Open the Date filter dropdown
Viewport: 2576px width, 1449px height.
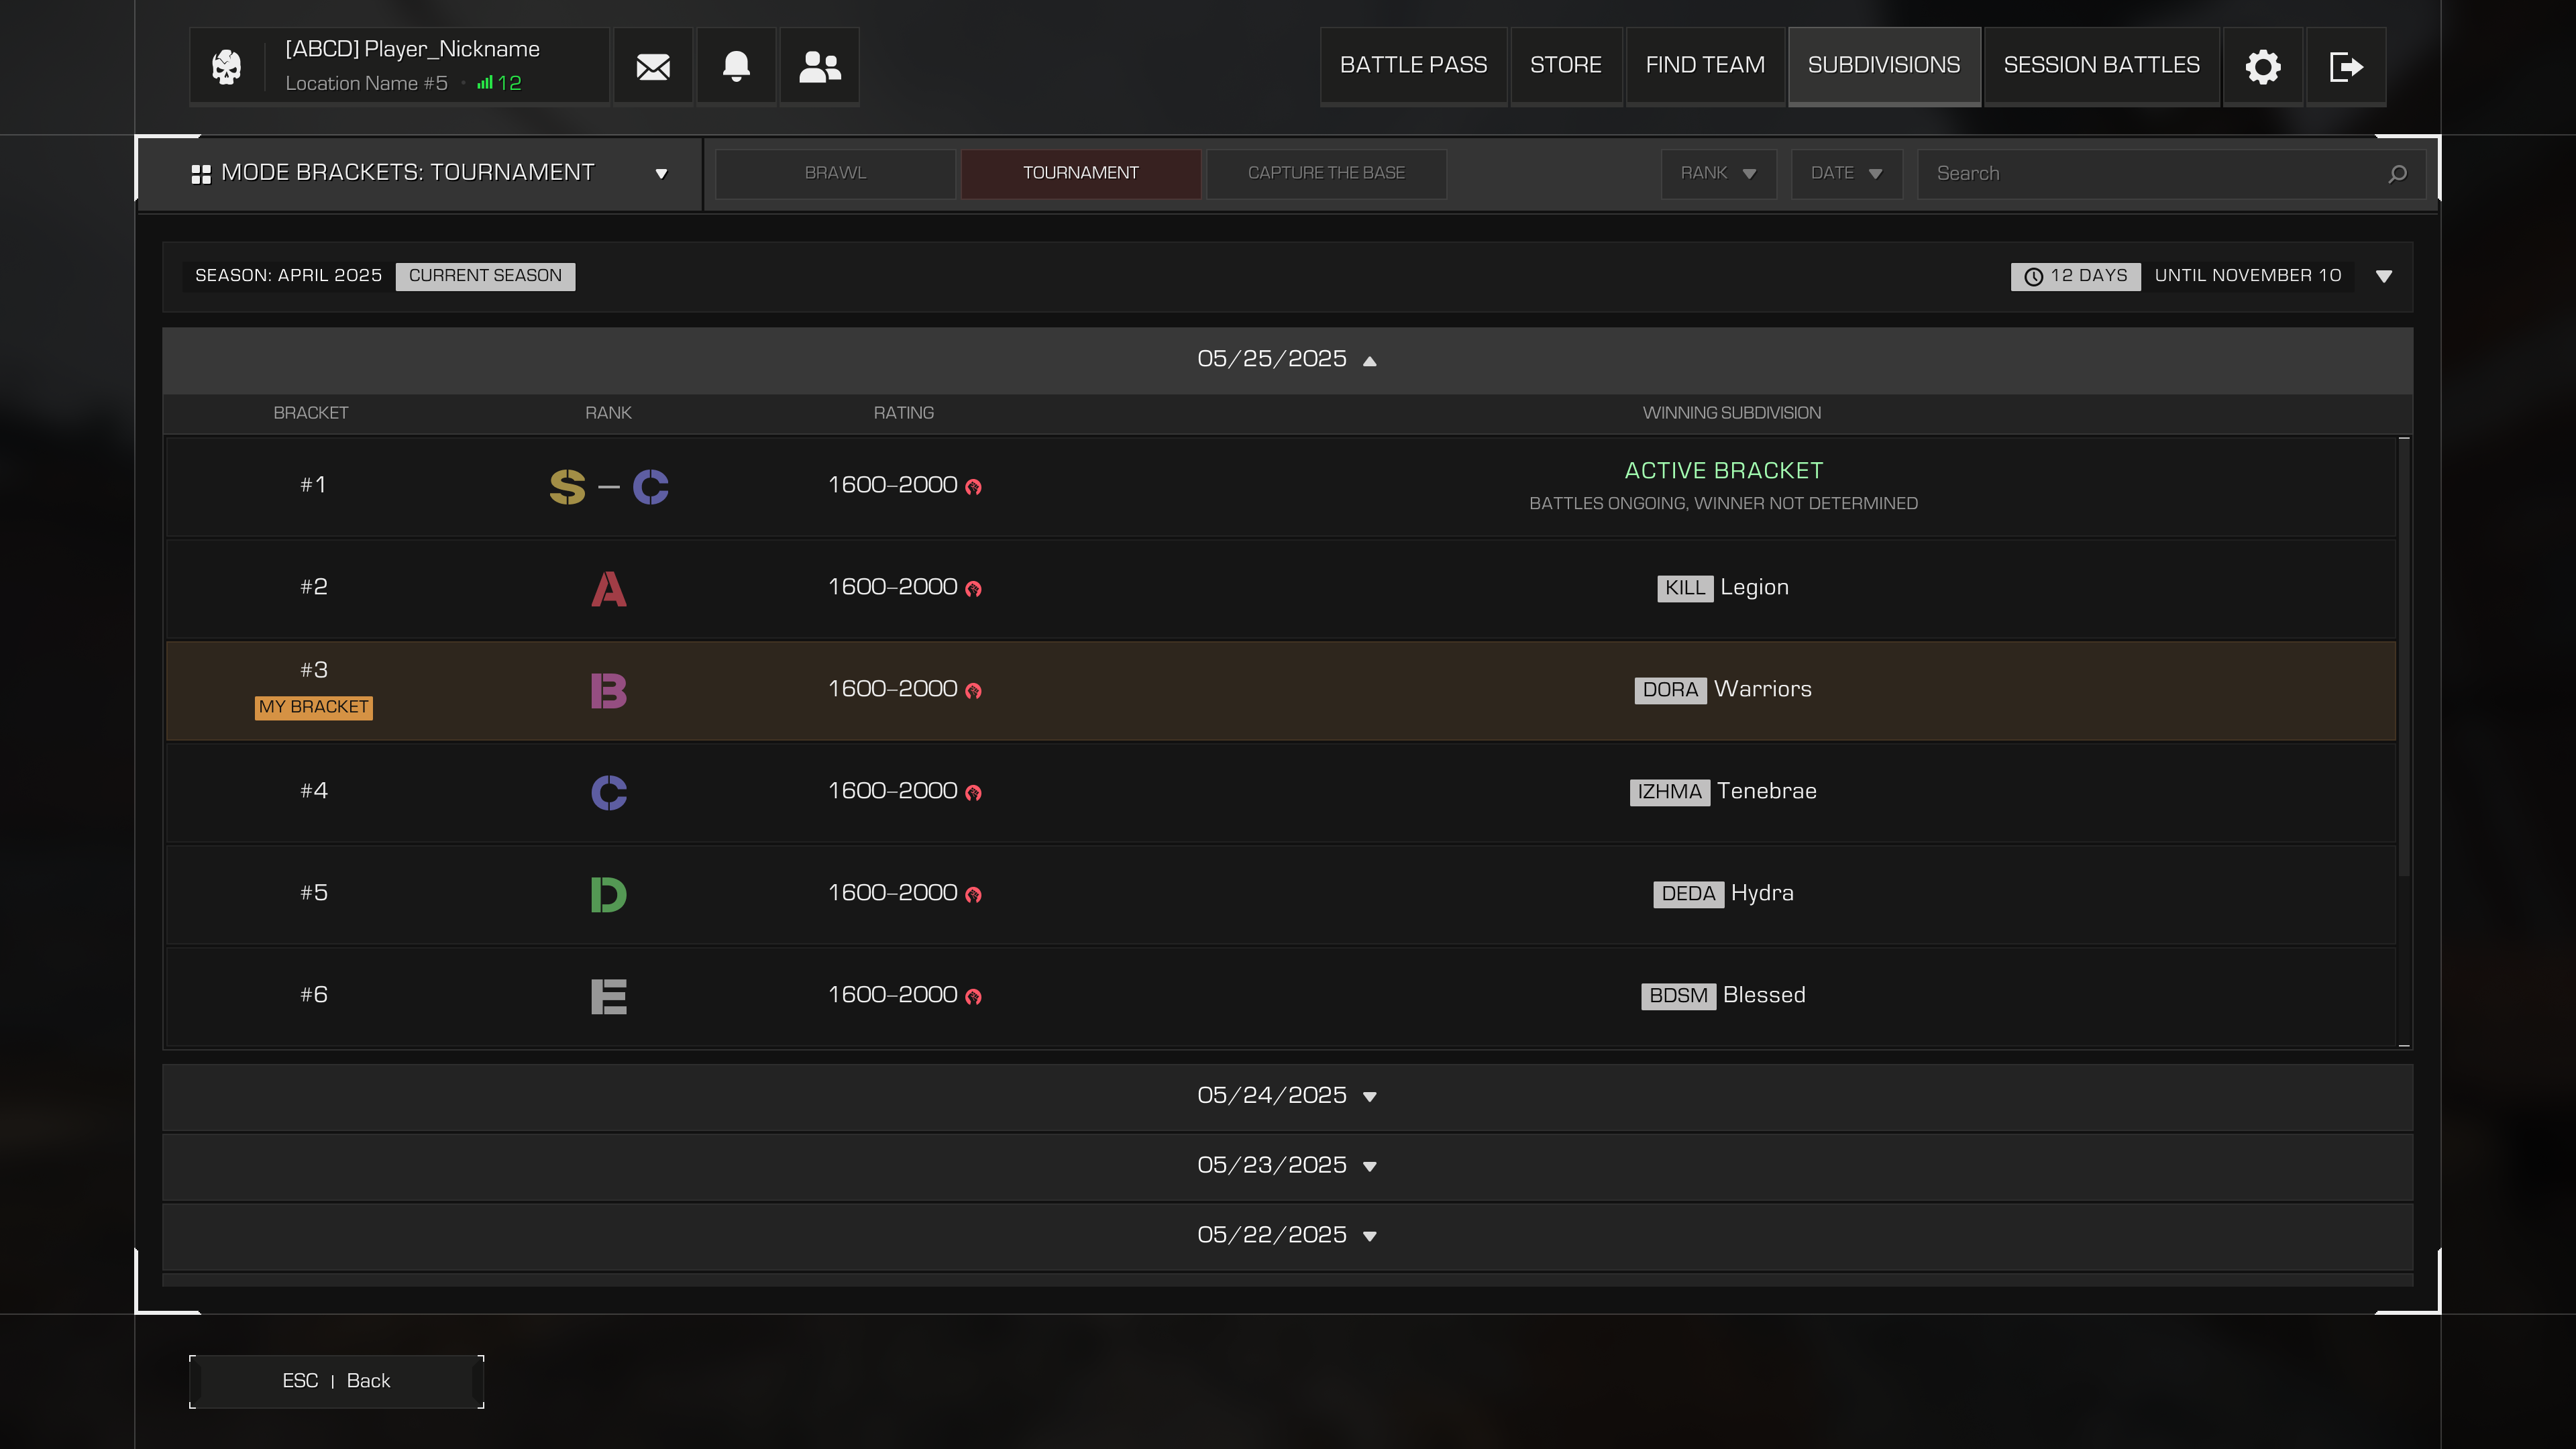pos(1846,173)
